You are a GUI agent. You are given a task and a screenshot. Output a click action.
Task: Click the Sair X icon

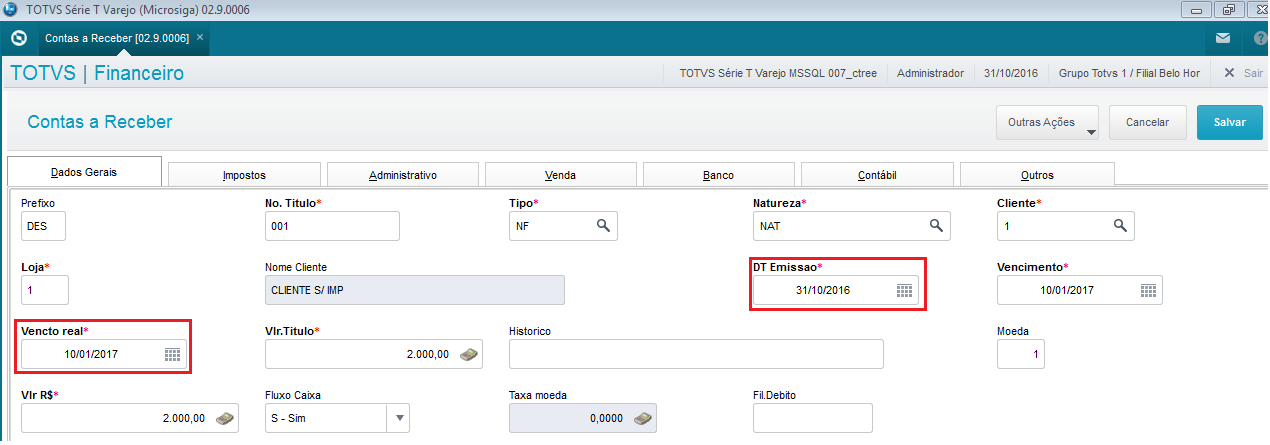click(1229, 73)
